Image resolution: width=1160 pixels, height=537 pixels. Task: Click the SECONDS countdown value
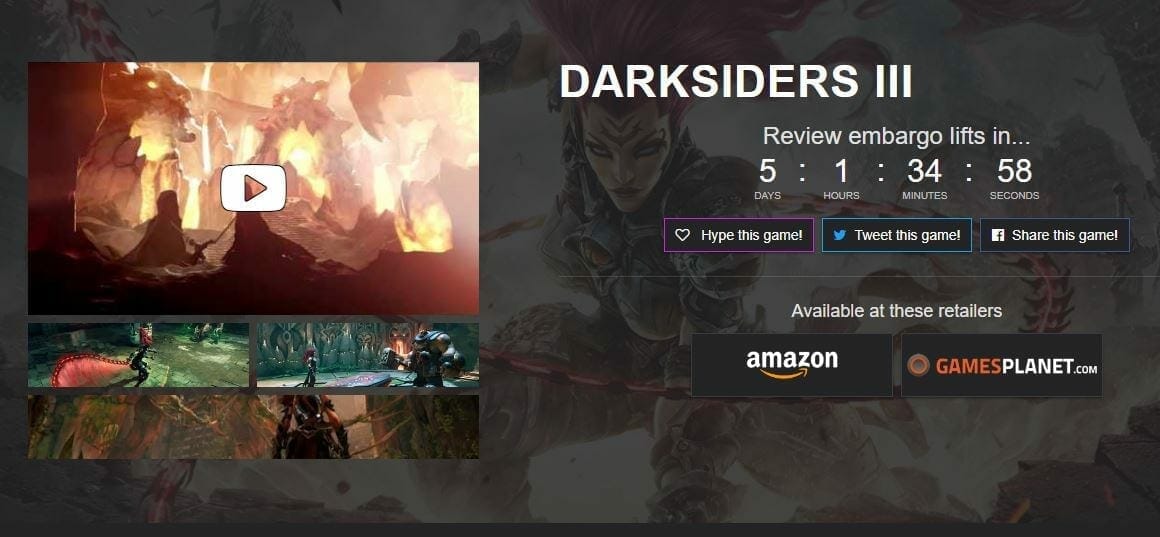coord(1014,172)
